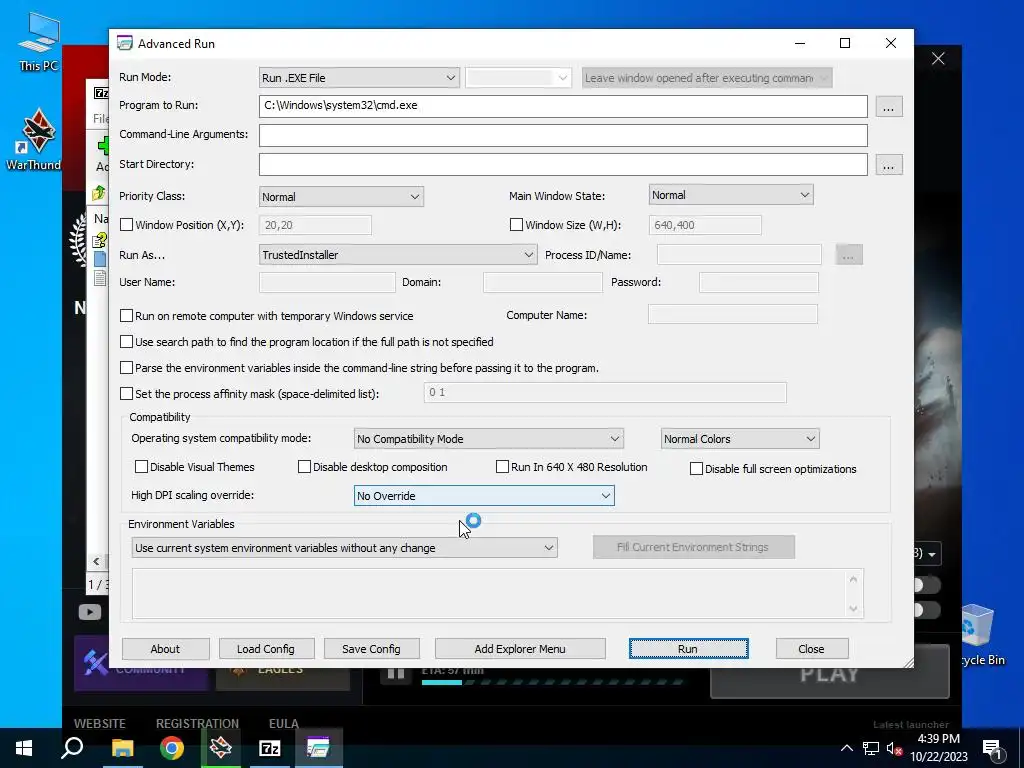Open the Main Window State dropdown
This screenshot has height=768, width=1024.
[x=731, y=195]
